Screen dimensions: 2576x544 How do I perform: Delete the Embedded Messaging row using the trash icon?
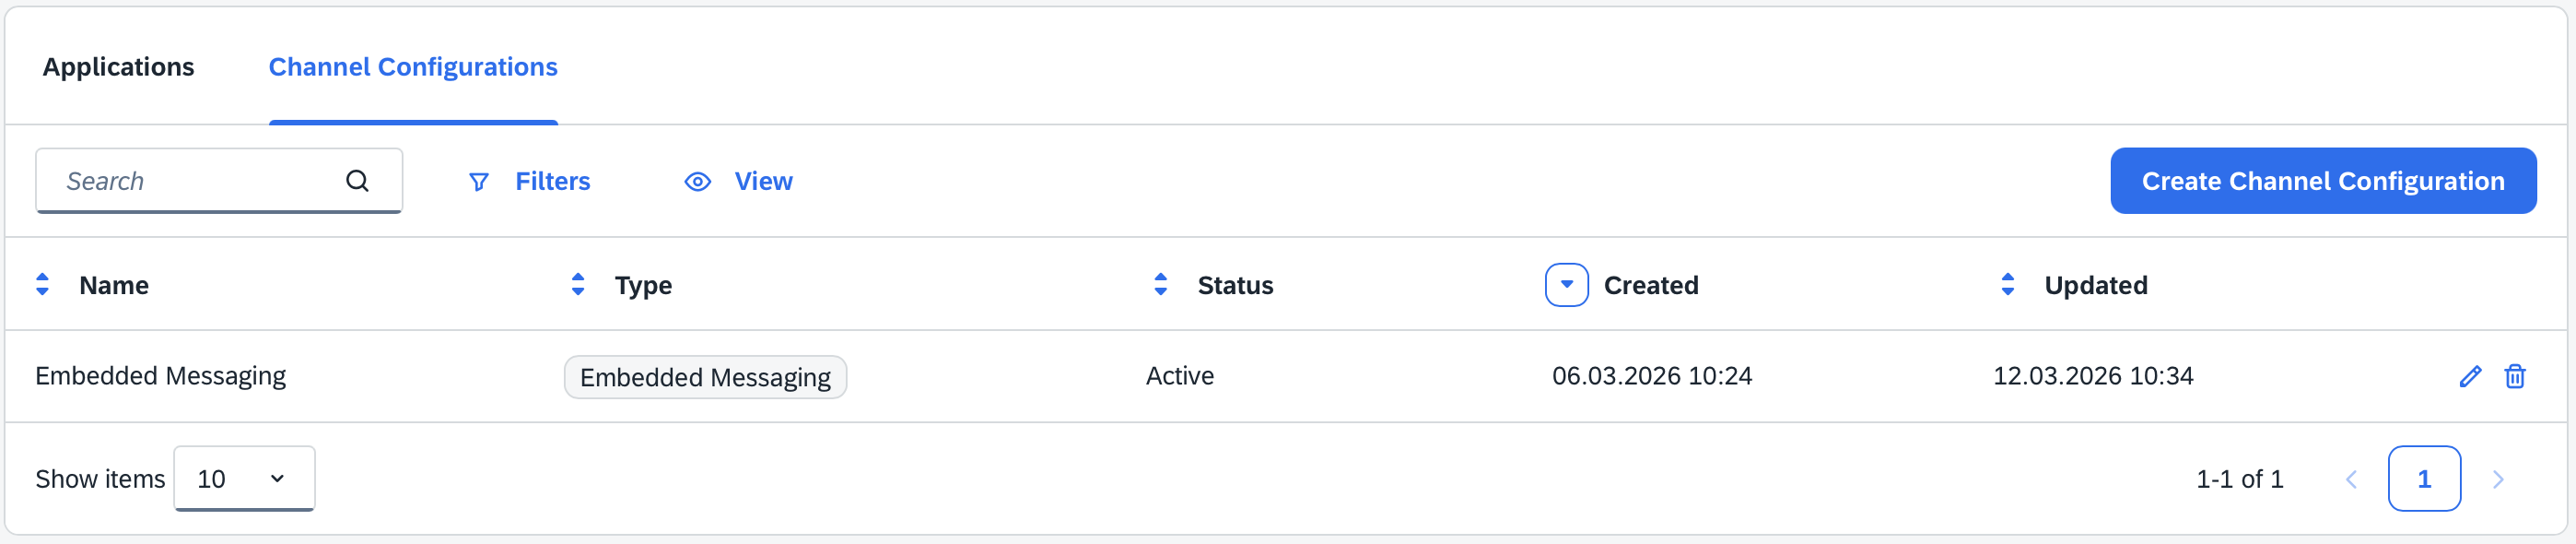[x=2516, y=376]
